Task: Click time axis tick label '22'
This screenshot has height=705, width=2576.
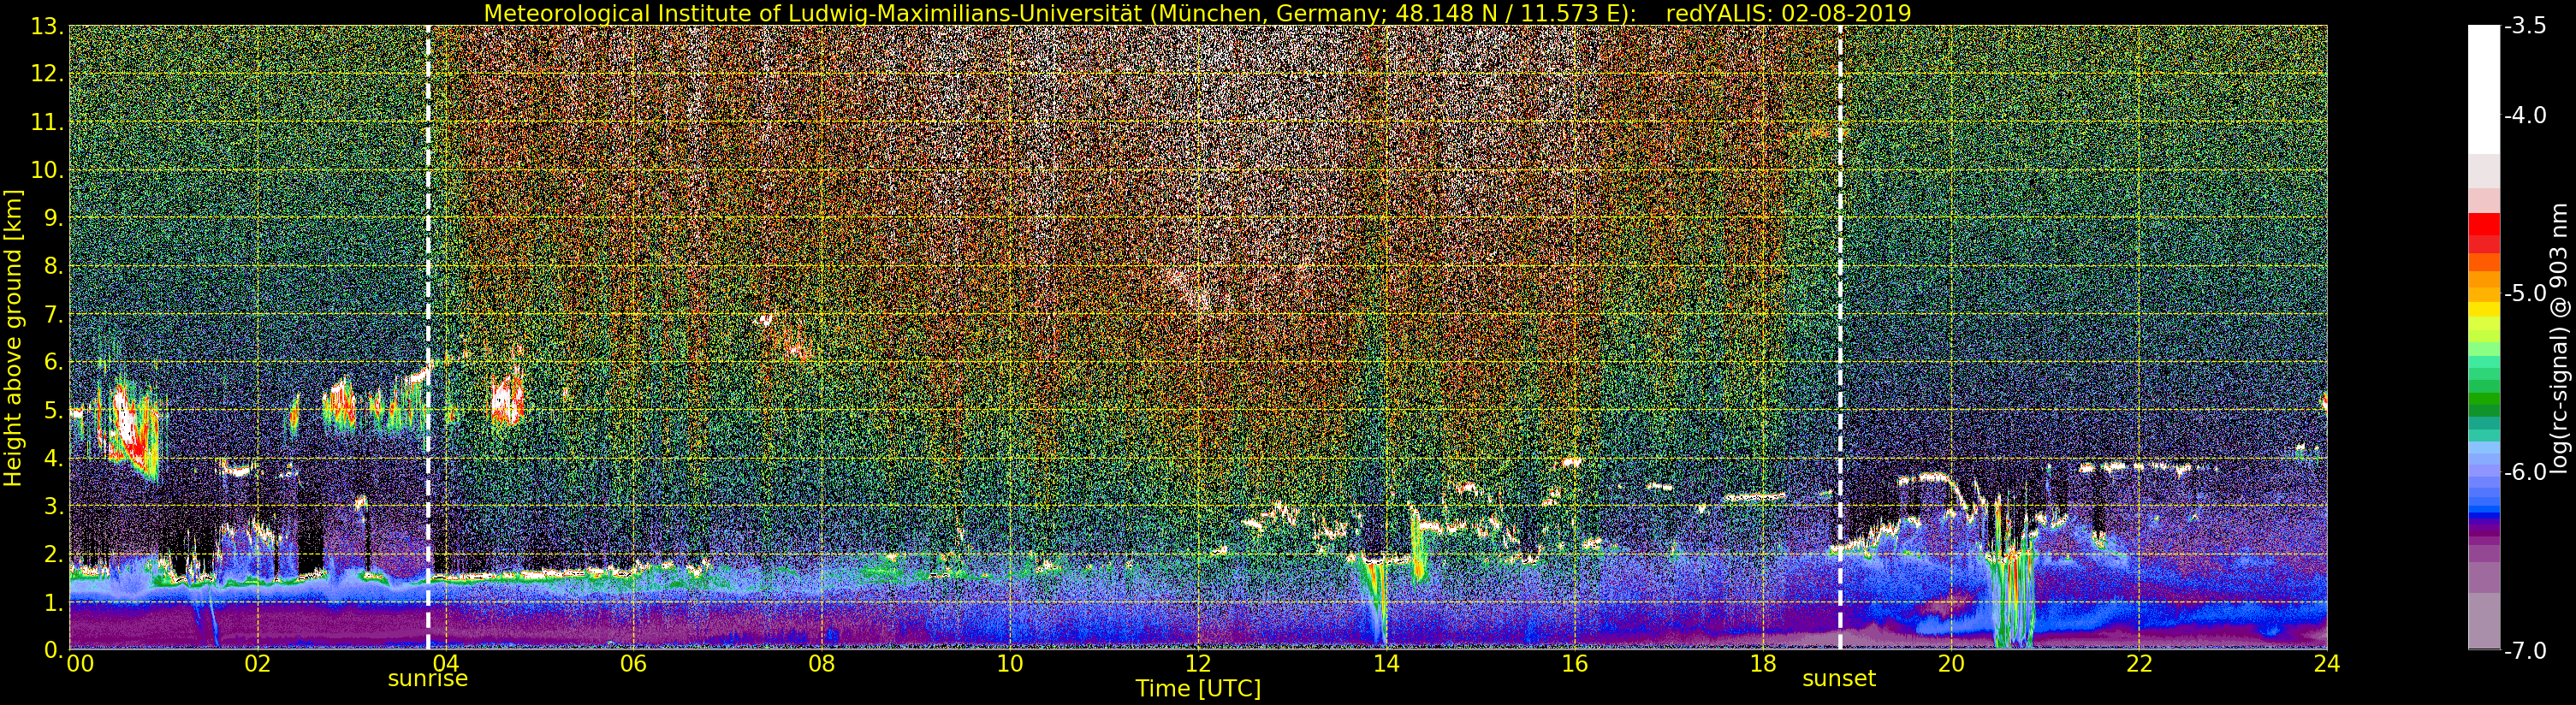Action: pyautogui.click(x=2139, y=663)
